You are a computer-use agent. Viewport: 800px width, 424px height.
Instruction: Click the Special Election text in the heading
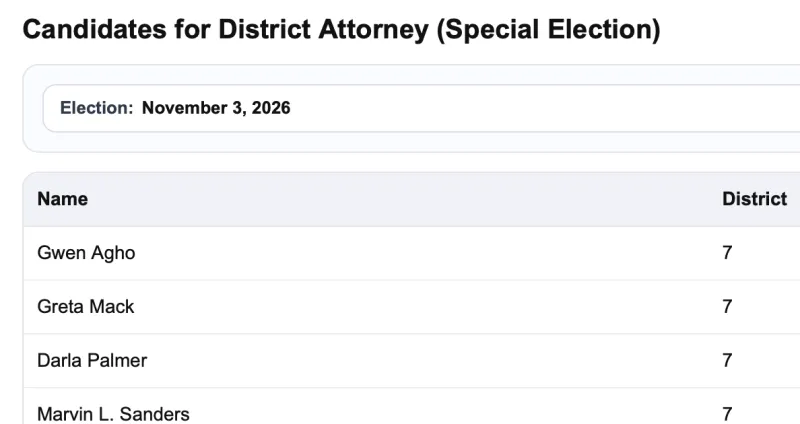point(548,29)
